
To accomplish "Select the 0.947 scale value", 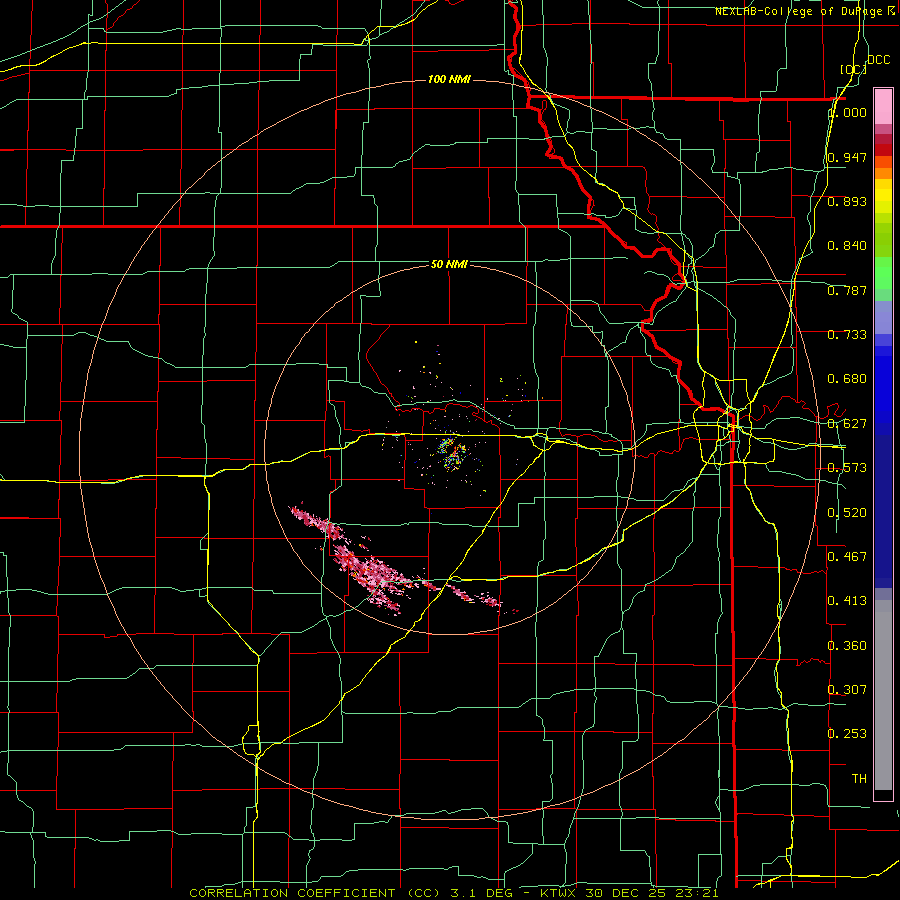I will pyautogui.click(x=847, y=157).
